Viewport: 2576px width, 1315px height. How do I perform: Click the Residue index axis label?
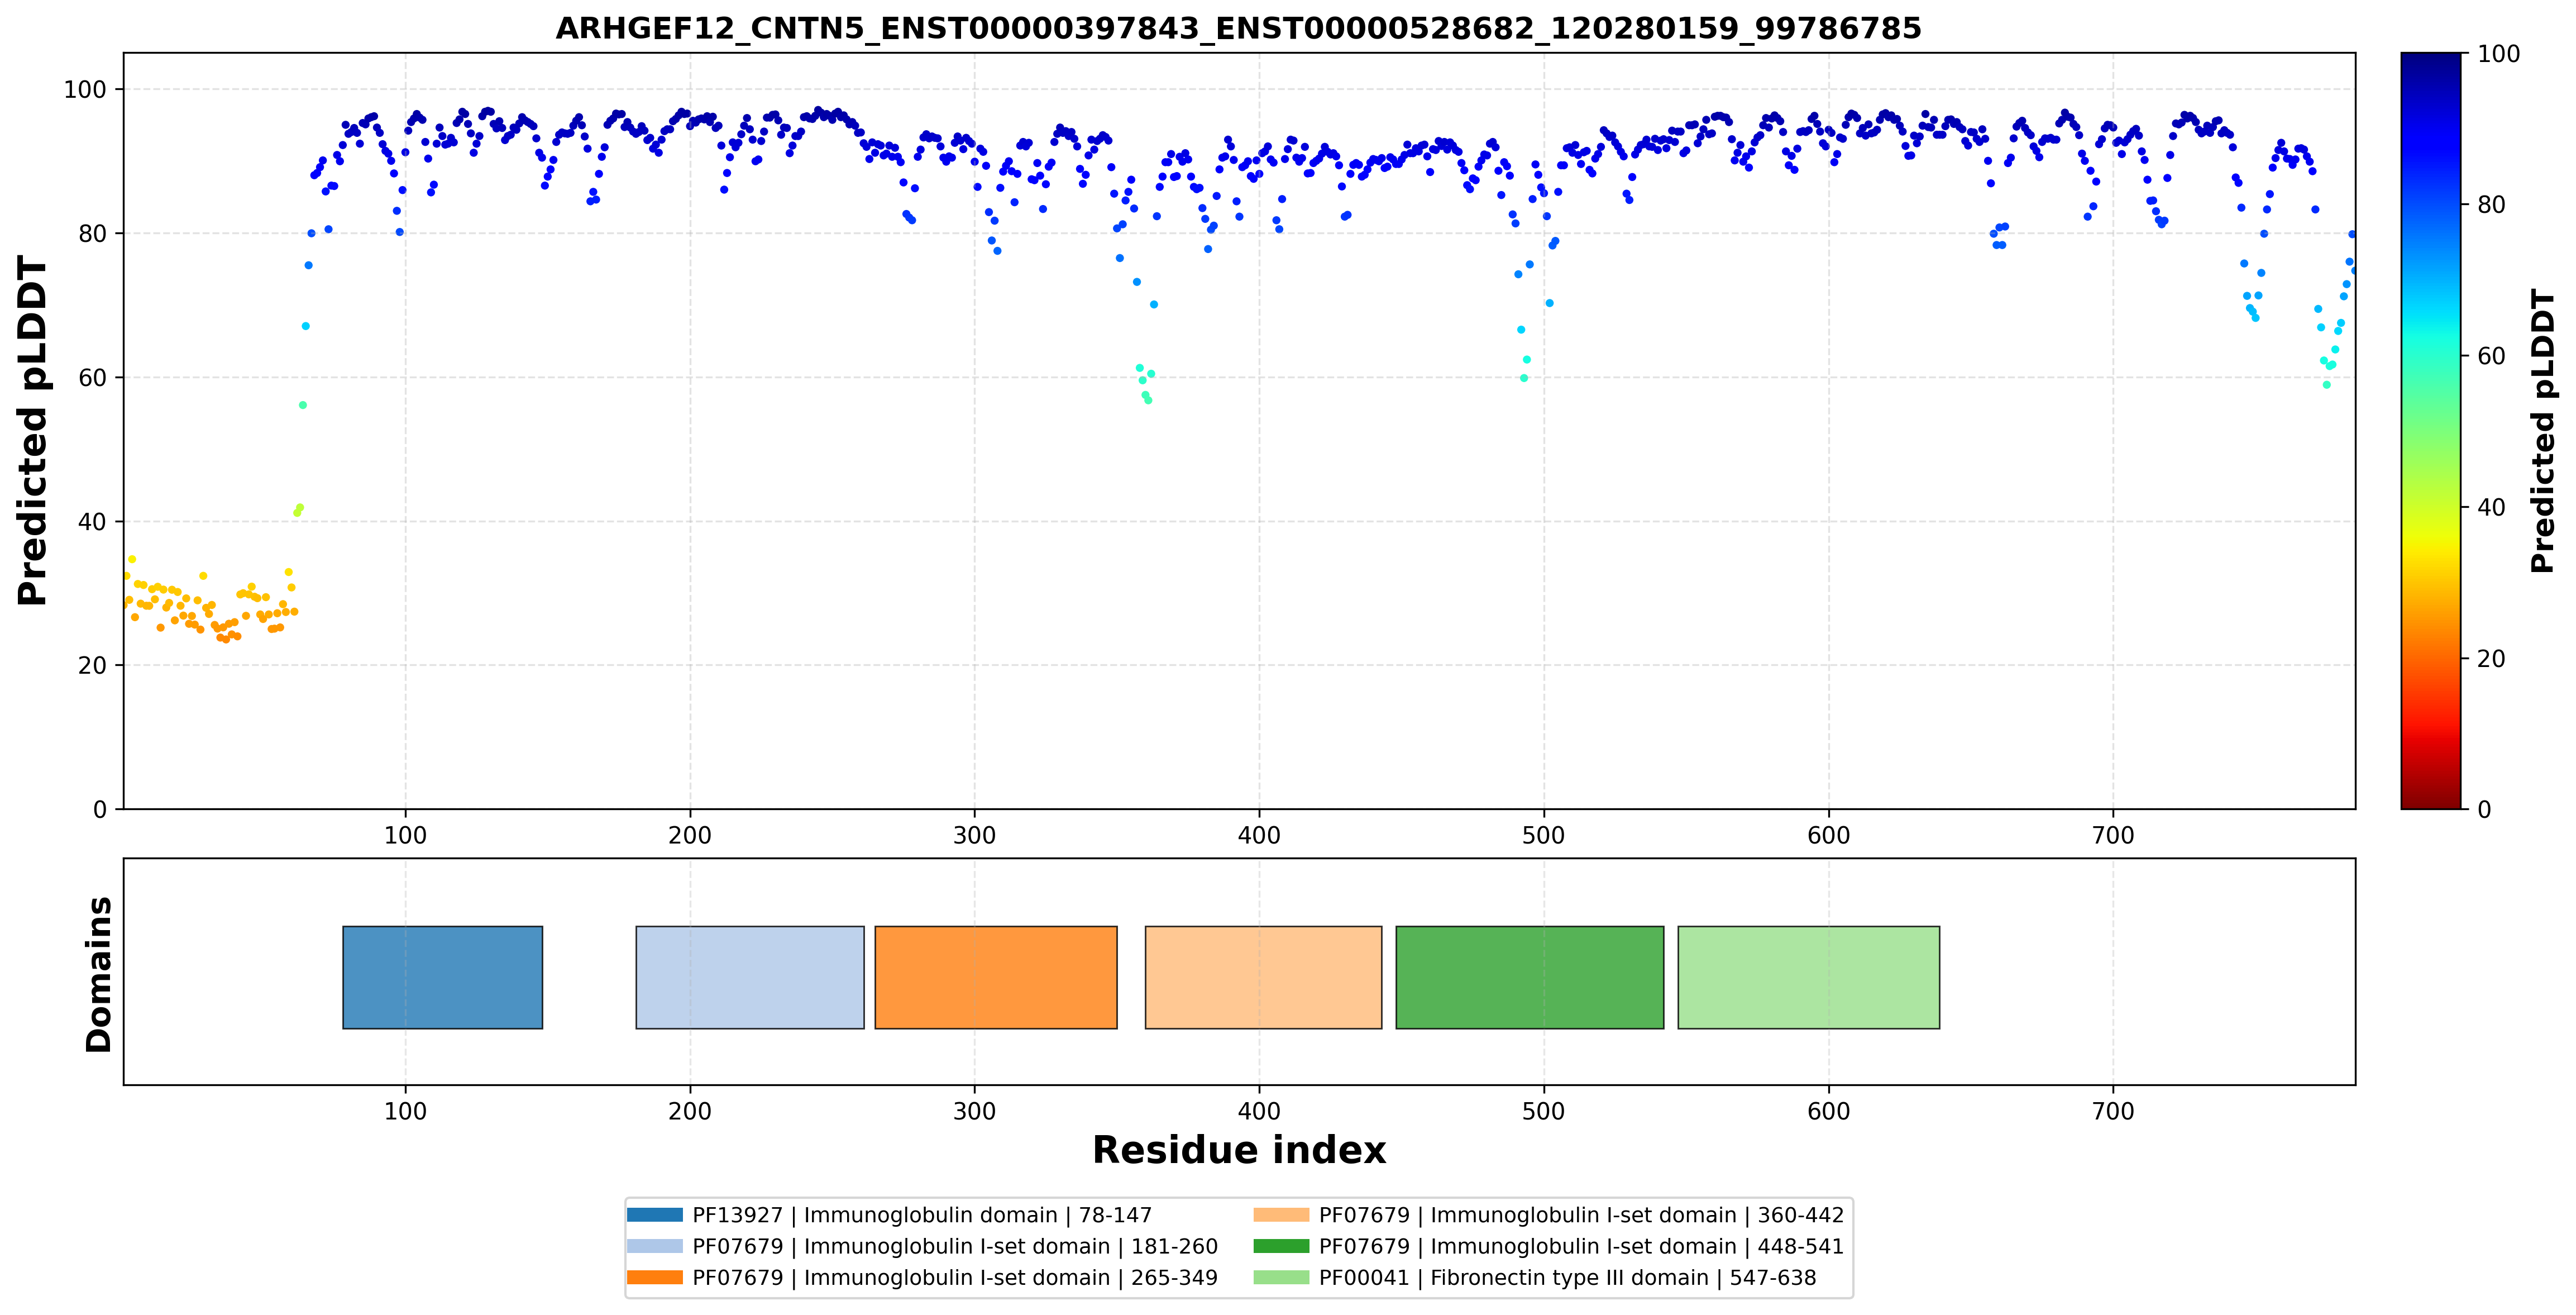(x=1239, y=1150)
